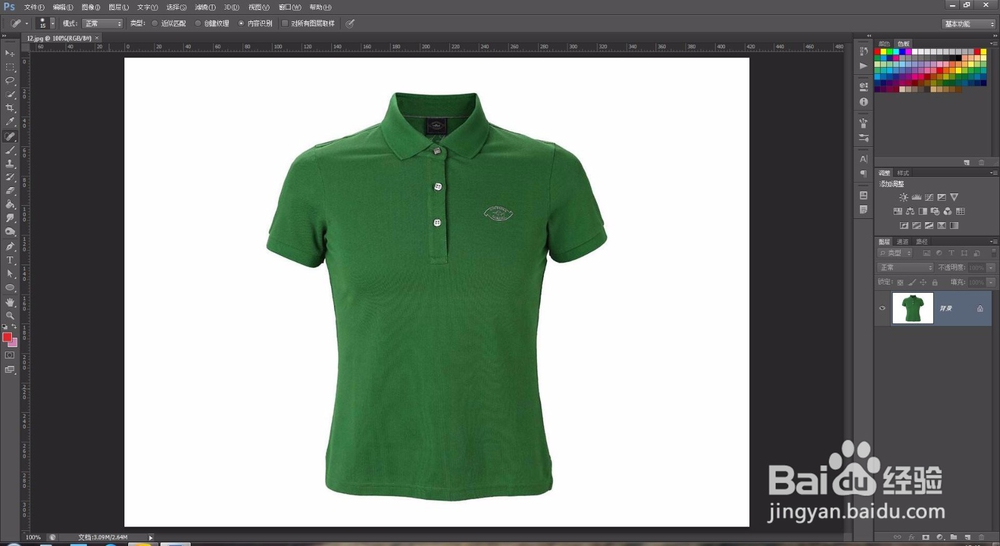The image size is (1000, 546).
Task: Select the Eraser tool
Action: [10, 191]
